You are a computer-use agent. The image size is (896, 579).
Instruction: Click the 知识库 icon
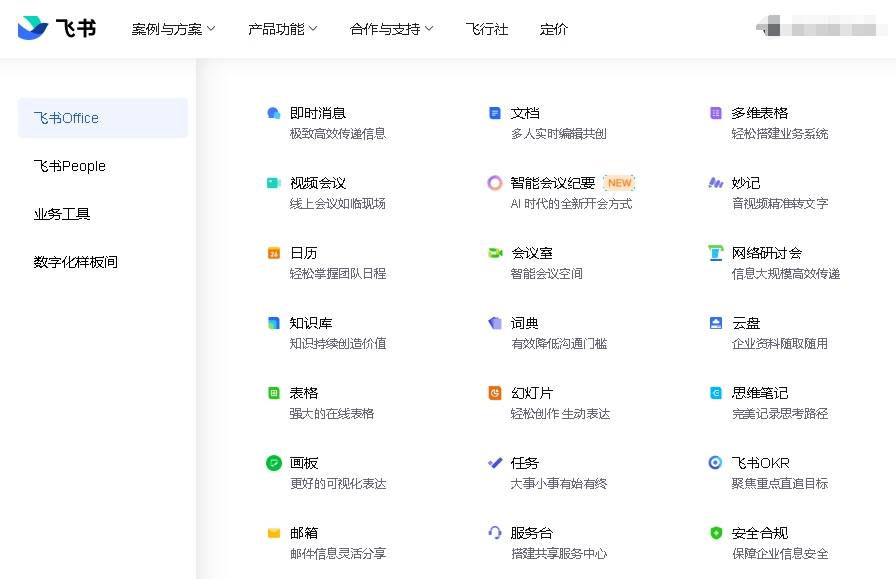[274, 323]
